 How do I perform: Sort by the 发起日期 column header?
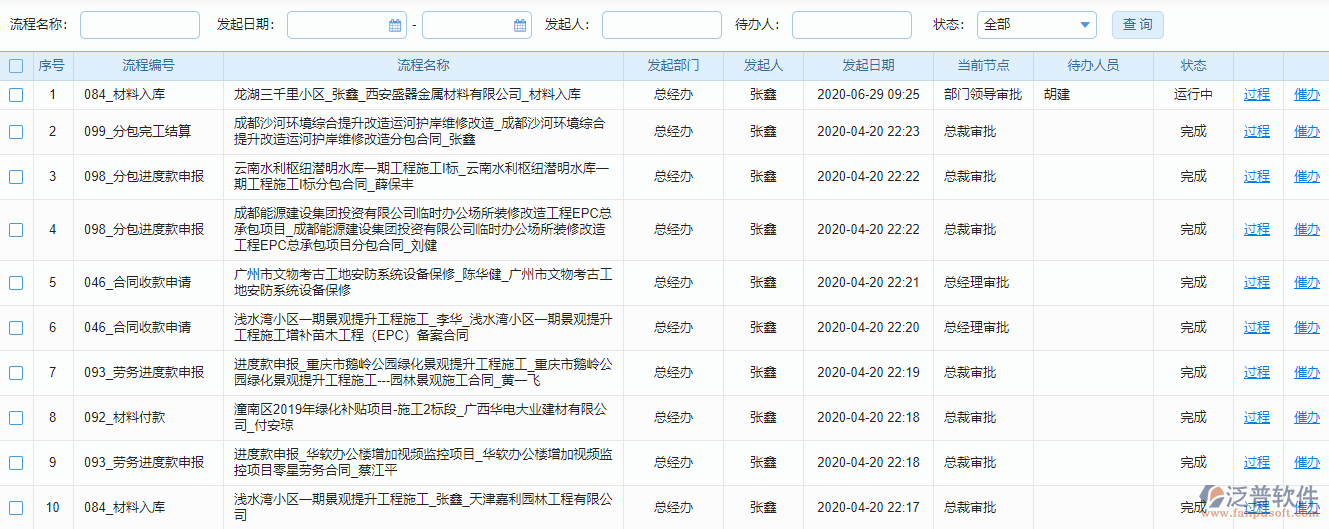(x=868, y=66)
